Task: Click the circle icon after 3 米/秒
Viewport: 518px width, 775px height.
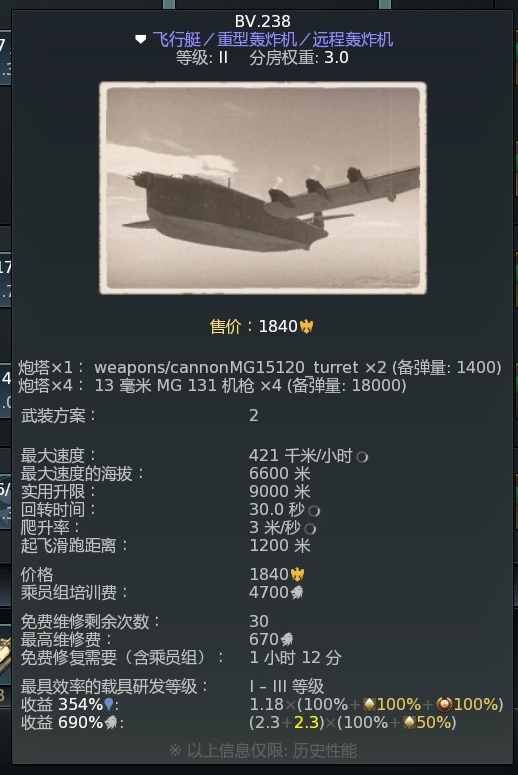Action: [x=310, y=529]
